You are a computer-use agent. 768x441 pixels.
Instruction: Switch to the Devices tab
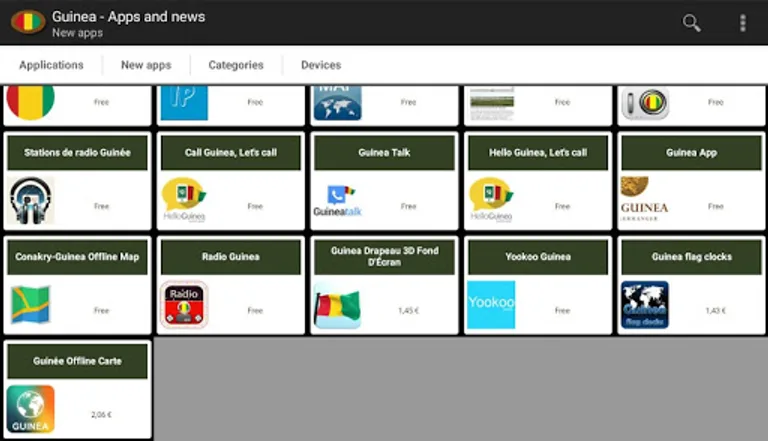(x=321, y=65)
